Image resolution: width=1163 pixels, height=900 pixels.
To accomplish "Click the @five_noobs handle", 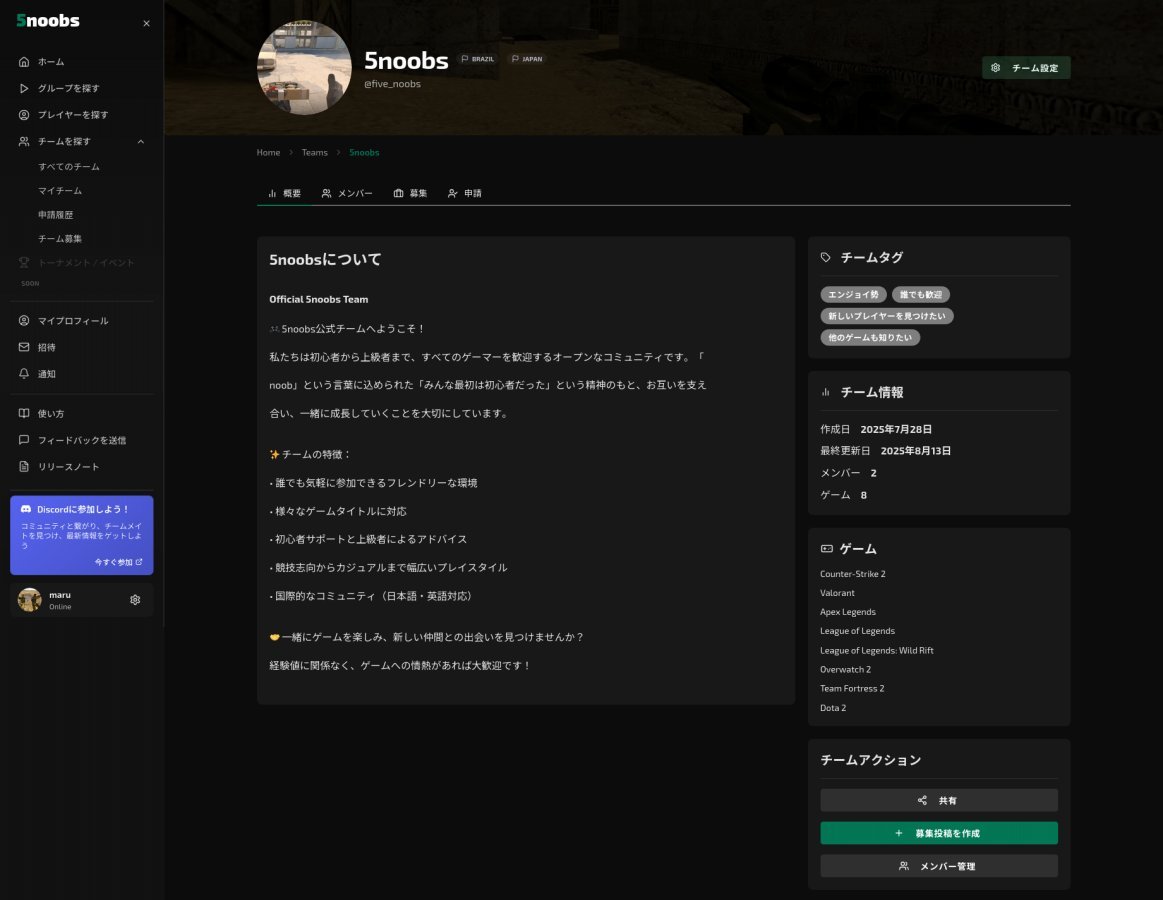I will pyautogui.click(x=392, y=84).
